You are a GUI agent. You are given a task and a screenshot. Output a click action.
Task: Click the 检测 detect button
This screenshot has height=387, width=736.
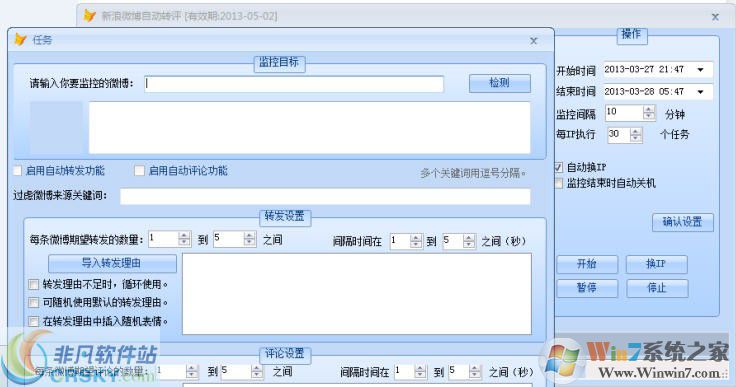click(x=499, y=83)
